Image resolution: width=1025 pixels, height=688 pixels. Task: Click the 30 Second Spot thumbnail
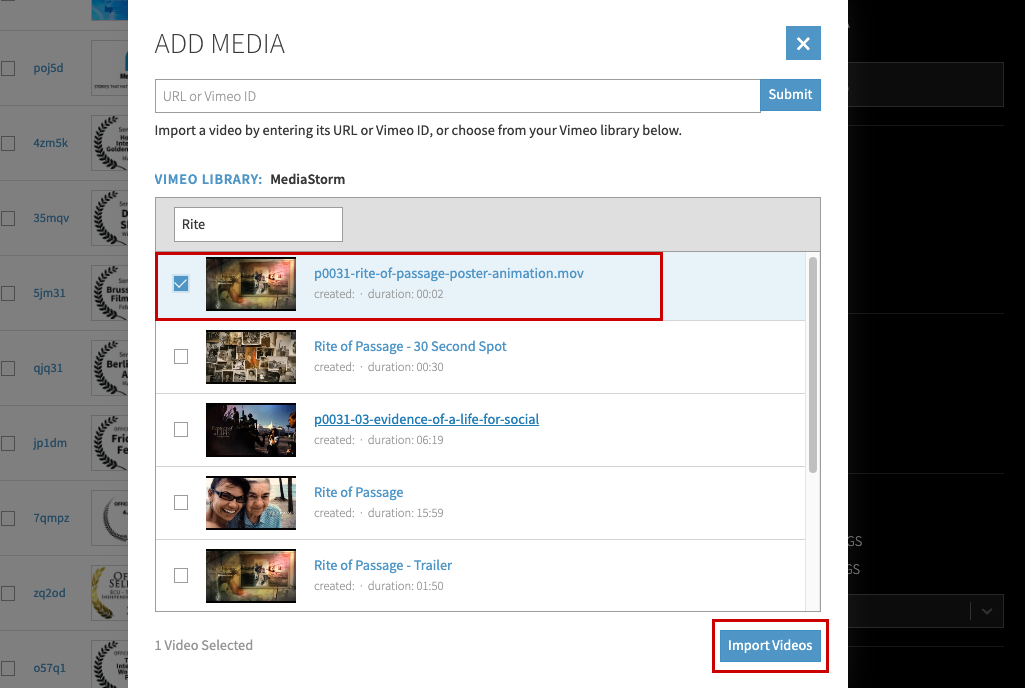251,357
